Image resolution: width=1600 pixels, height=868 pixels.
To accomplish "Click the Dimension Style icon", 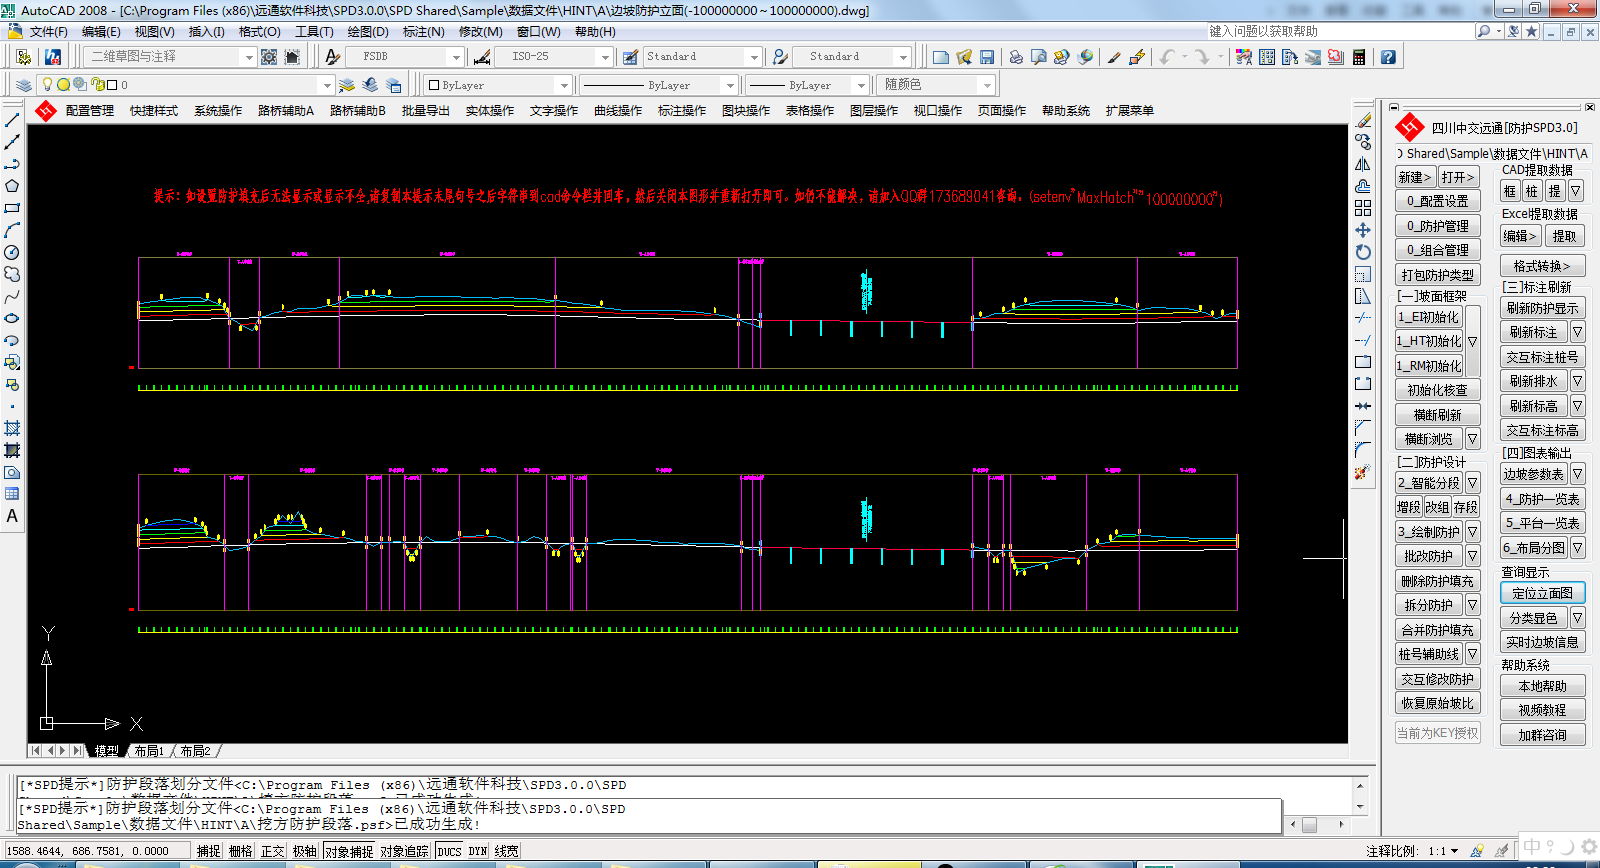I will click(x=482, y=57).
